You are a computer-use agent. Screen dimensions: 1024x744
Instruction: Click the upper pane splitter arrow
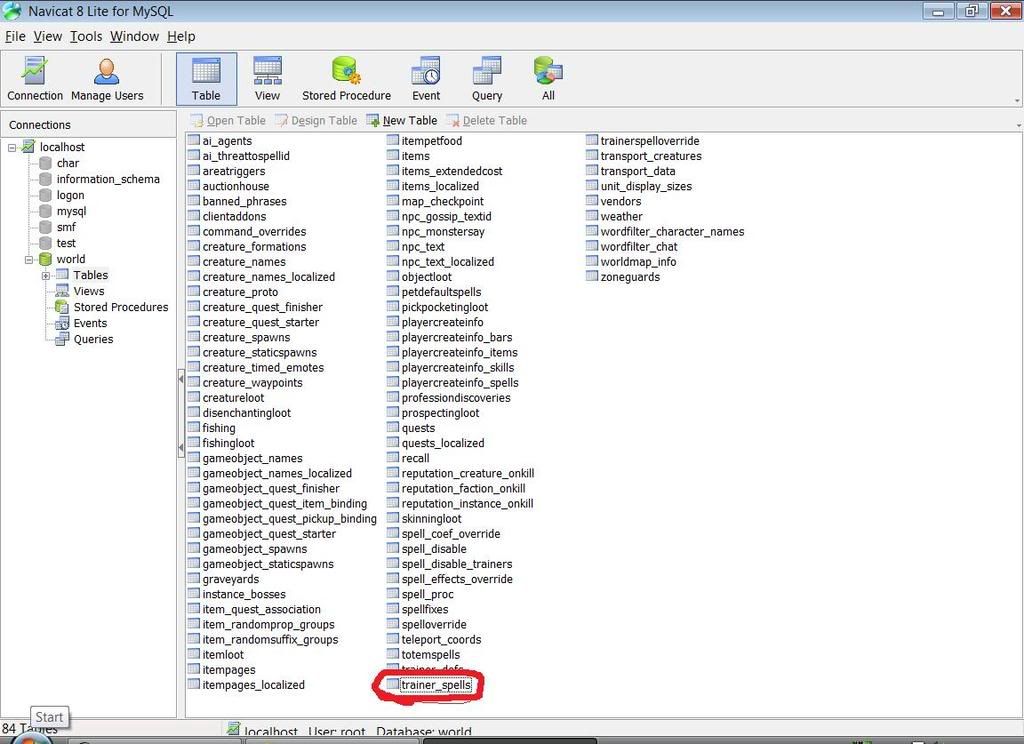(181, 380)
